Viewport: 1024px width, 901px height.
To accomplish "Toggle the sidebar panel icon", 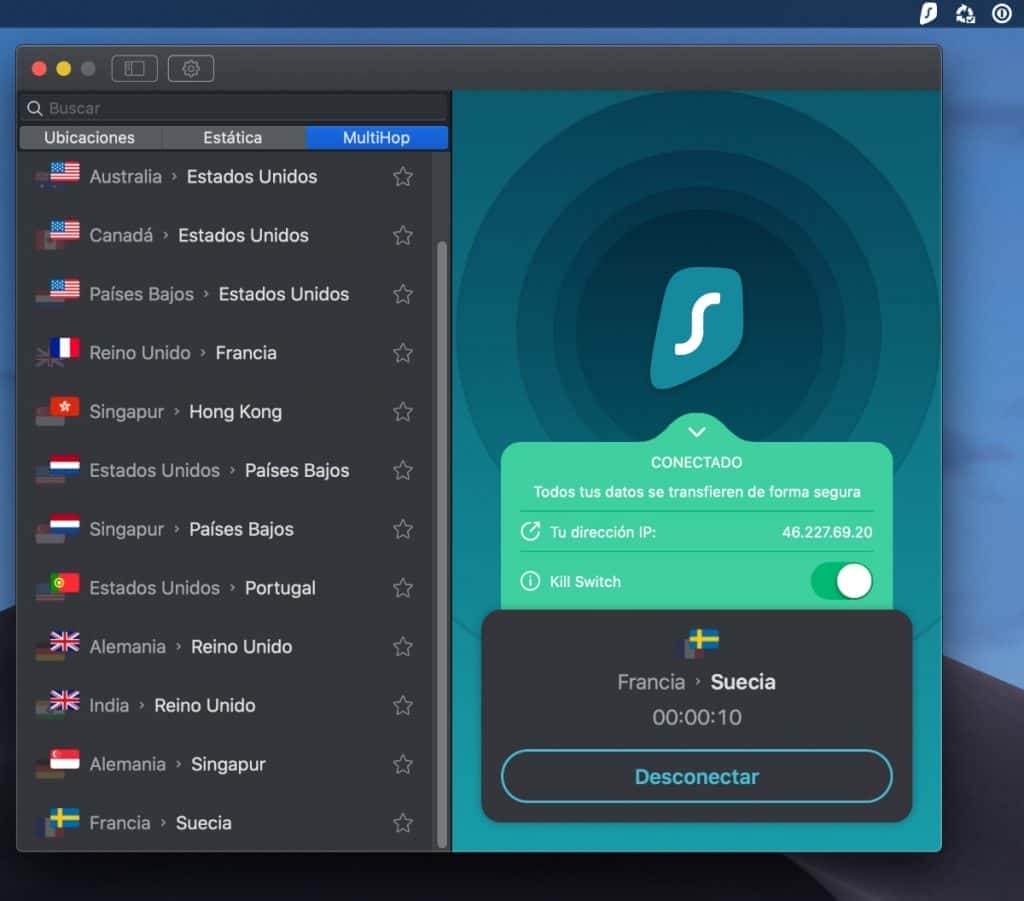I will tap(135, 69).
